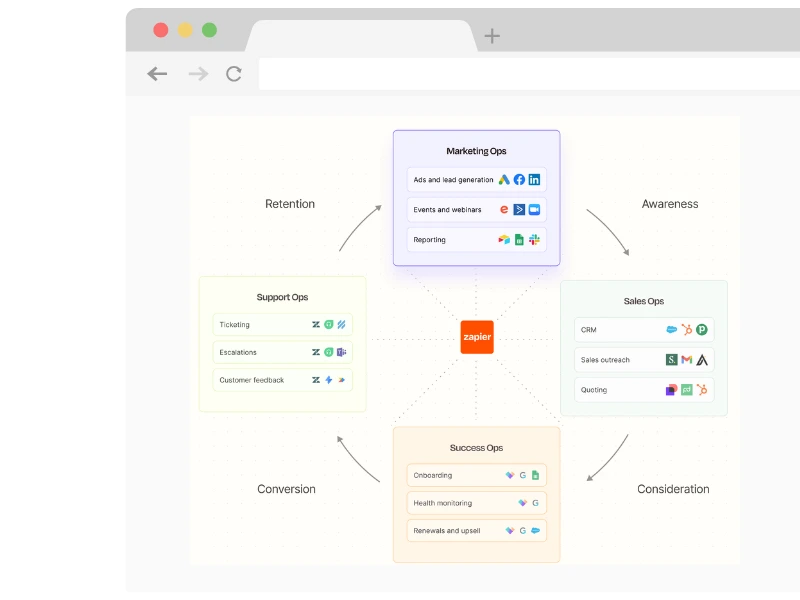The width and height of the screenshot is (800, 600).
Task: Click the Google Ads icon in Ads row
Action: pyautogui.click(x=504, y=180)
